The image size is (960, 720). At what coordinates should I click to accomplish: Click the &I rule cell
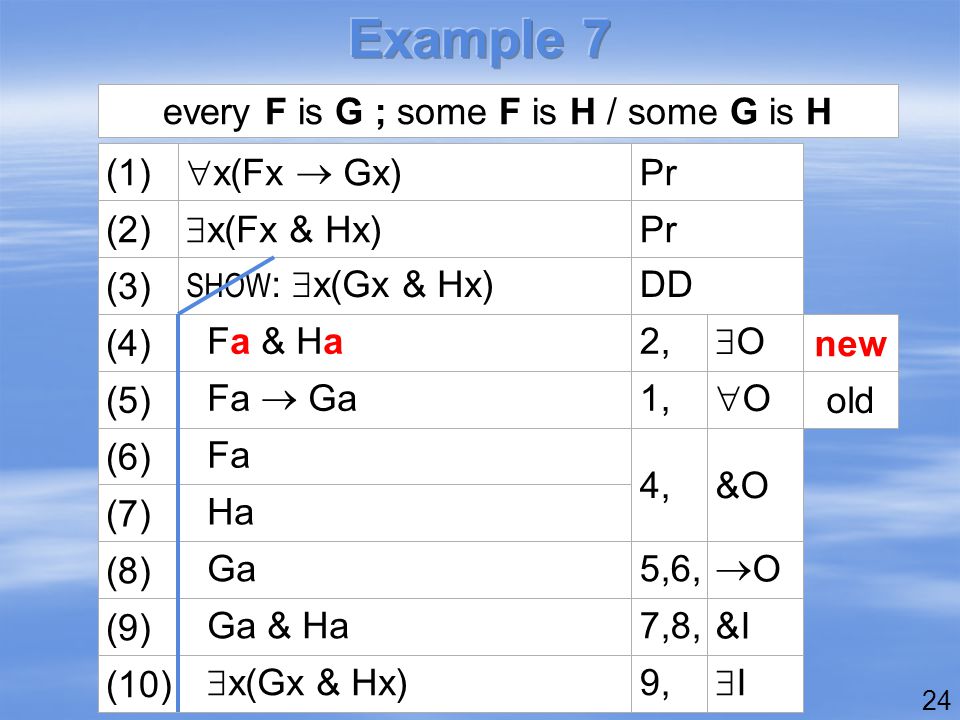[755, 627]
